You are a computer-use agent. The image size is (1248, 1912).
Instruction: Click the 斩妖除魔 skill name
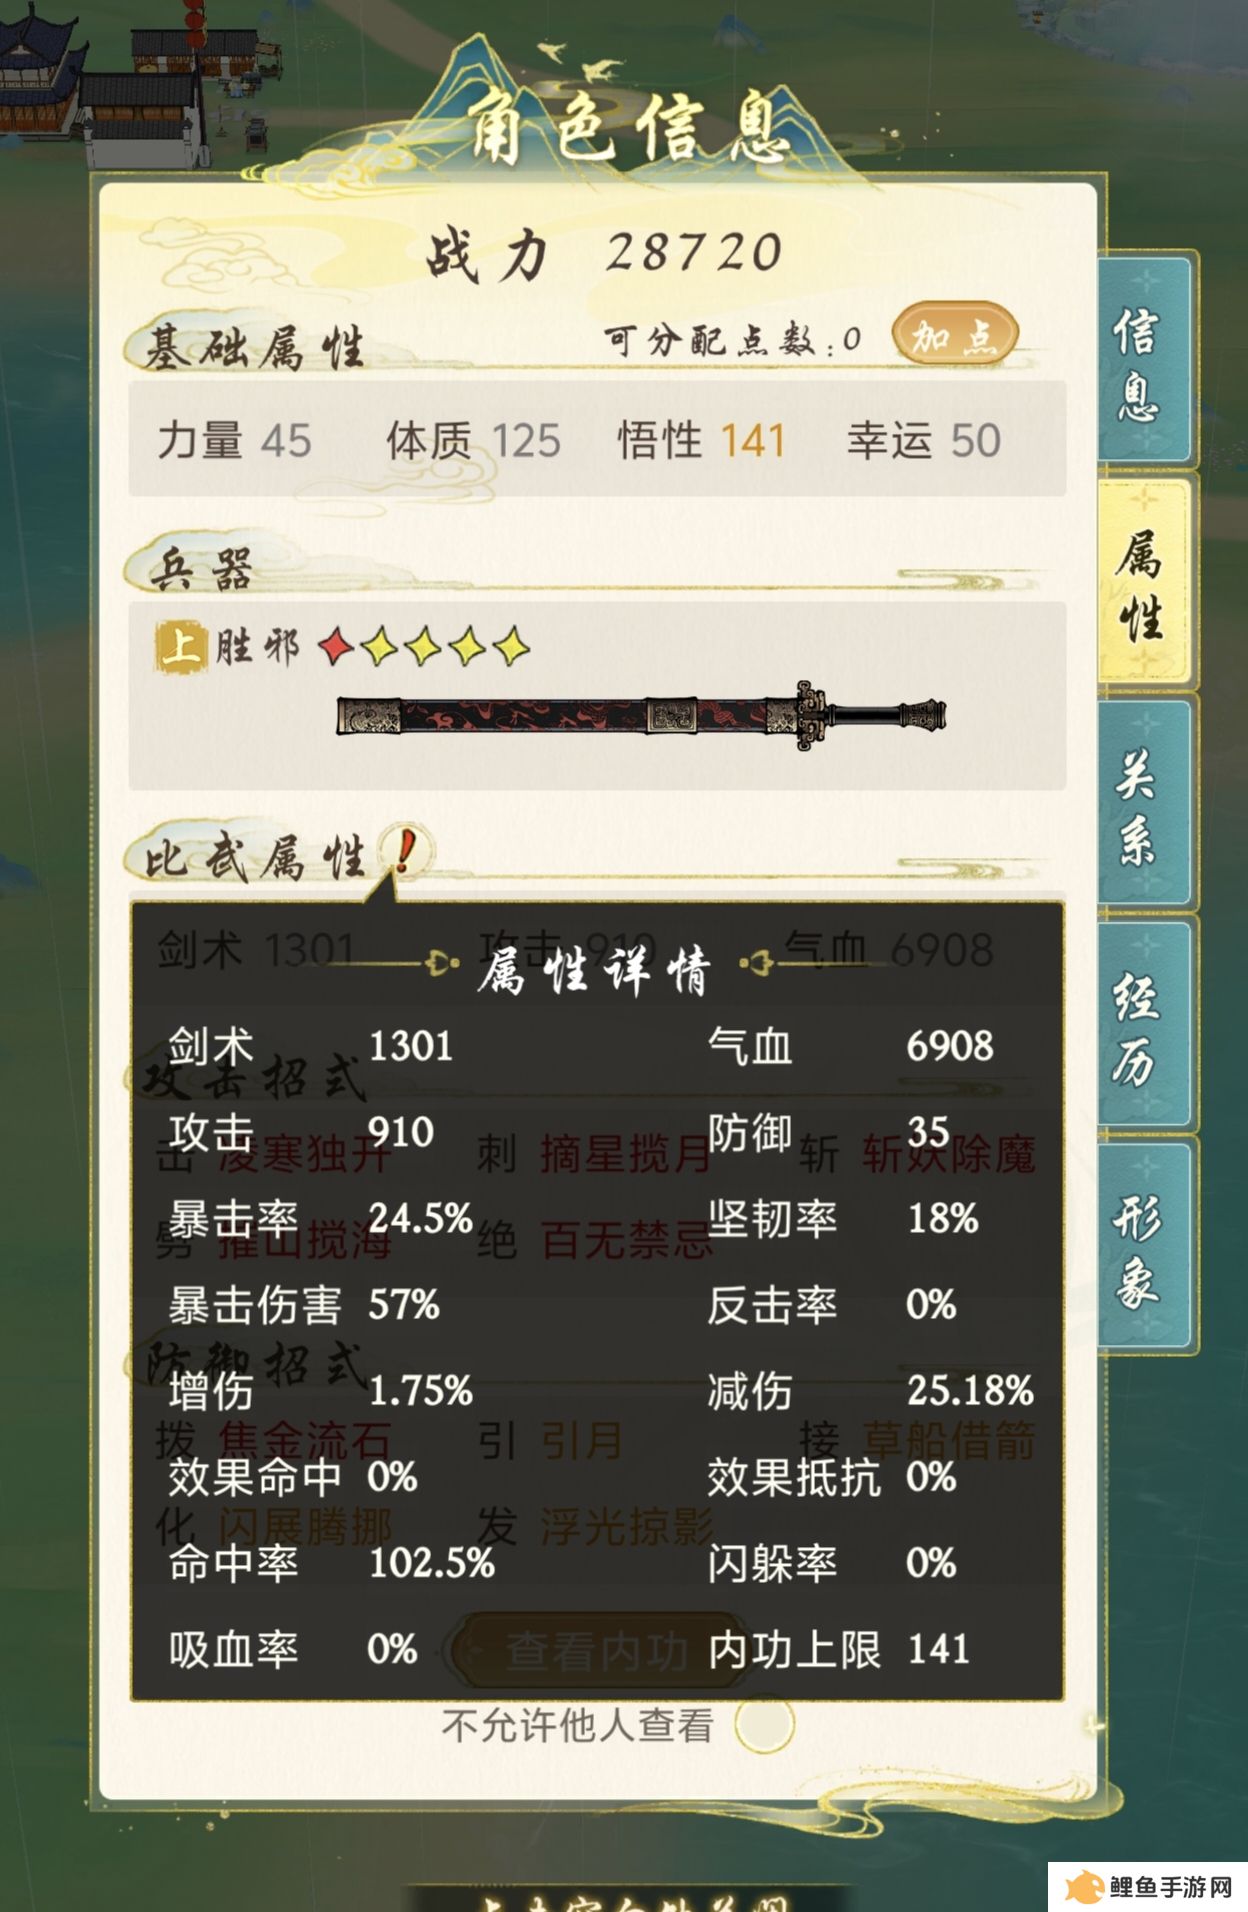(x=949, y=1154)
